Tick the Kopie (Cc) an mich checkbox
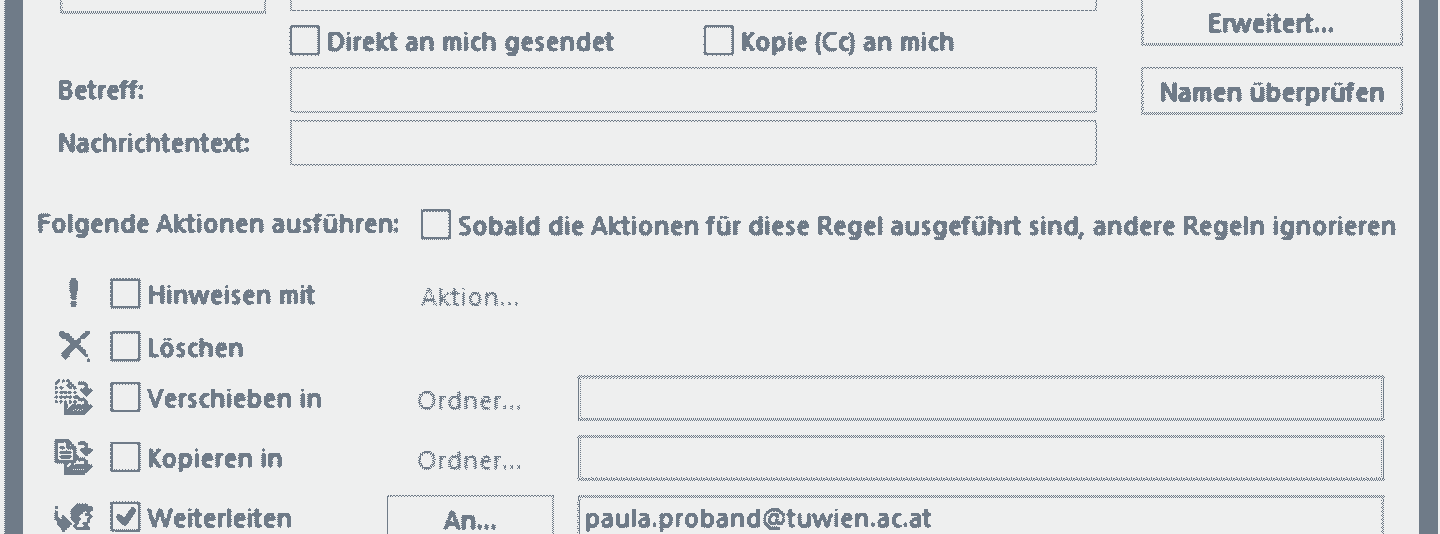This screenshot has height=534, width=1440. (x=718, y=41)
